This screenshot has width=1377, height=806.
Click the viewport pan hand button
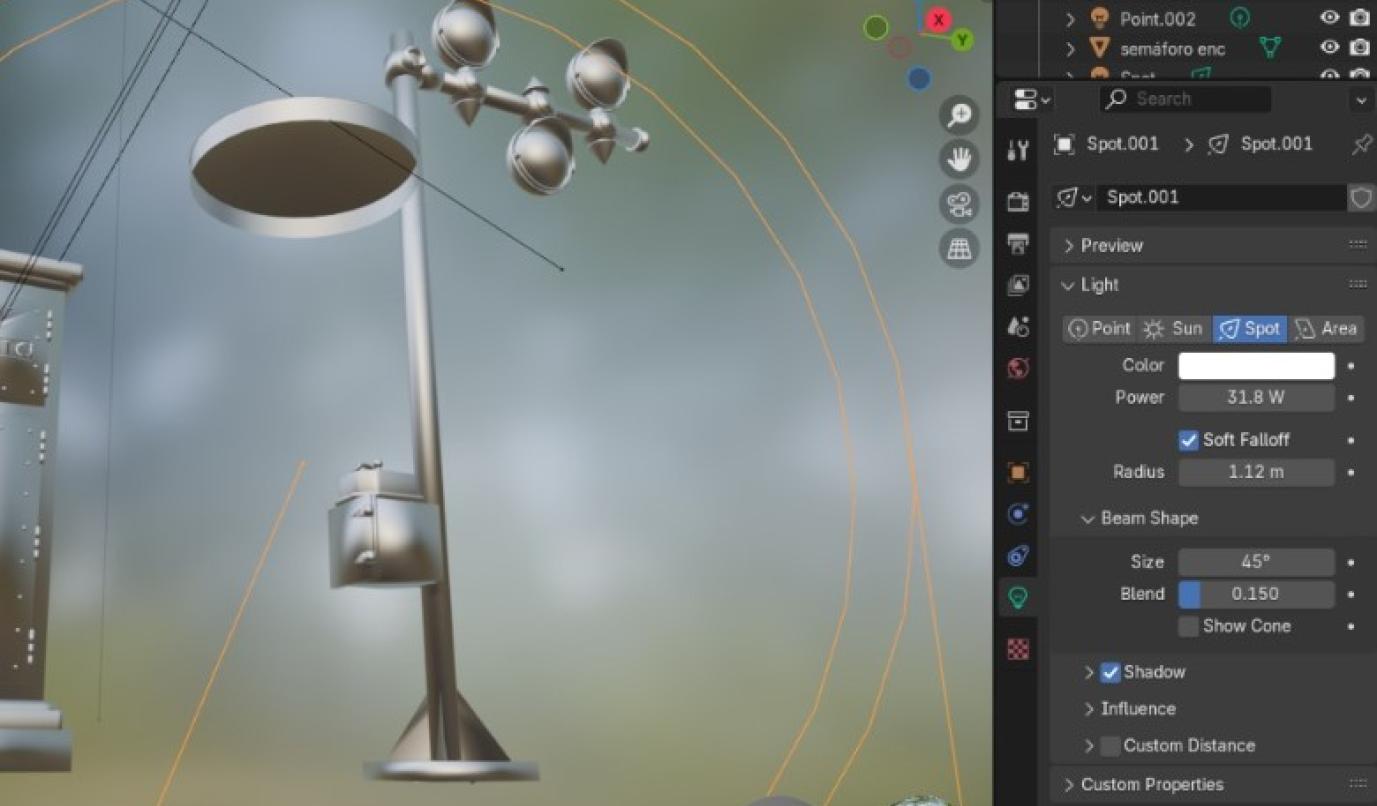coord(959,159)
